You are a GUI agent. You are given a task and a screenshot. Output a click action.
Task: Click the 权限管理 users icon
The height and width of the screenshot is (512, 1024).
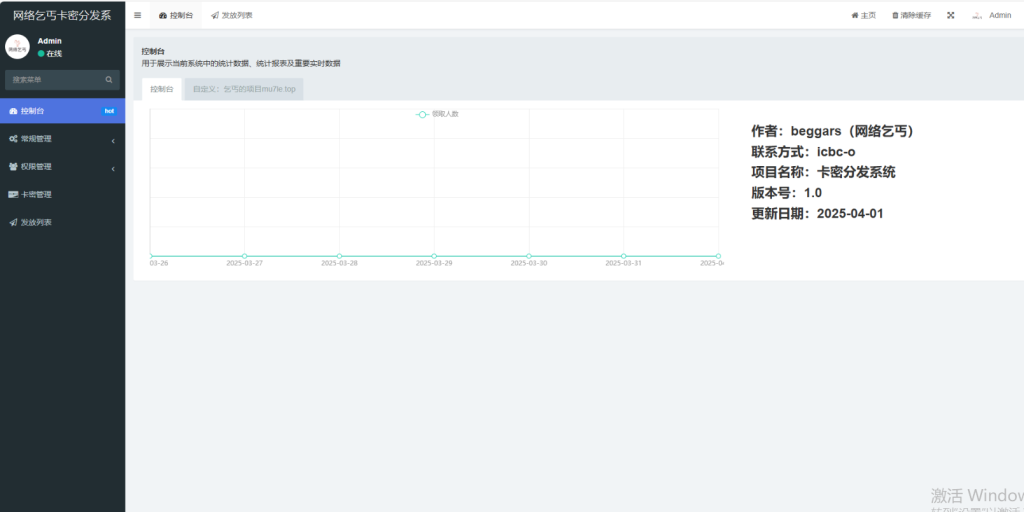tap(13, 167)
